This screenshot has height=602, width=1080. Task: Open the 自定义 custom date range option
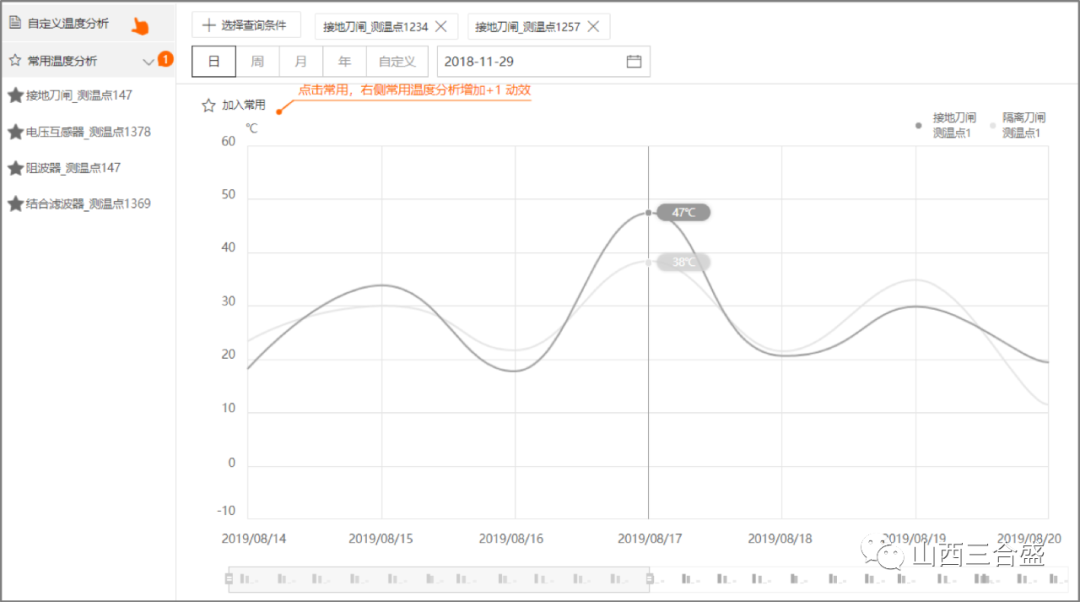click(x=397, y=61)
